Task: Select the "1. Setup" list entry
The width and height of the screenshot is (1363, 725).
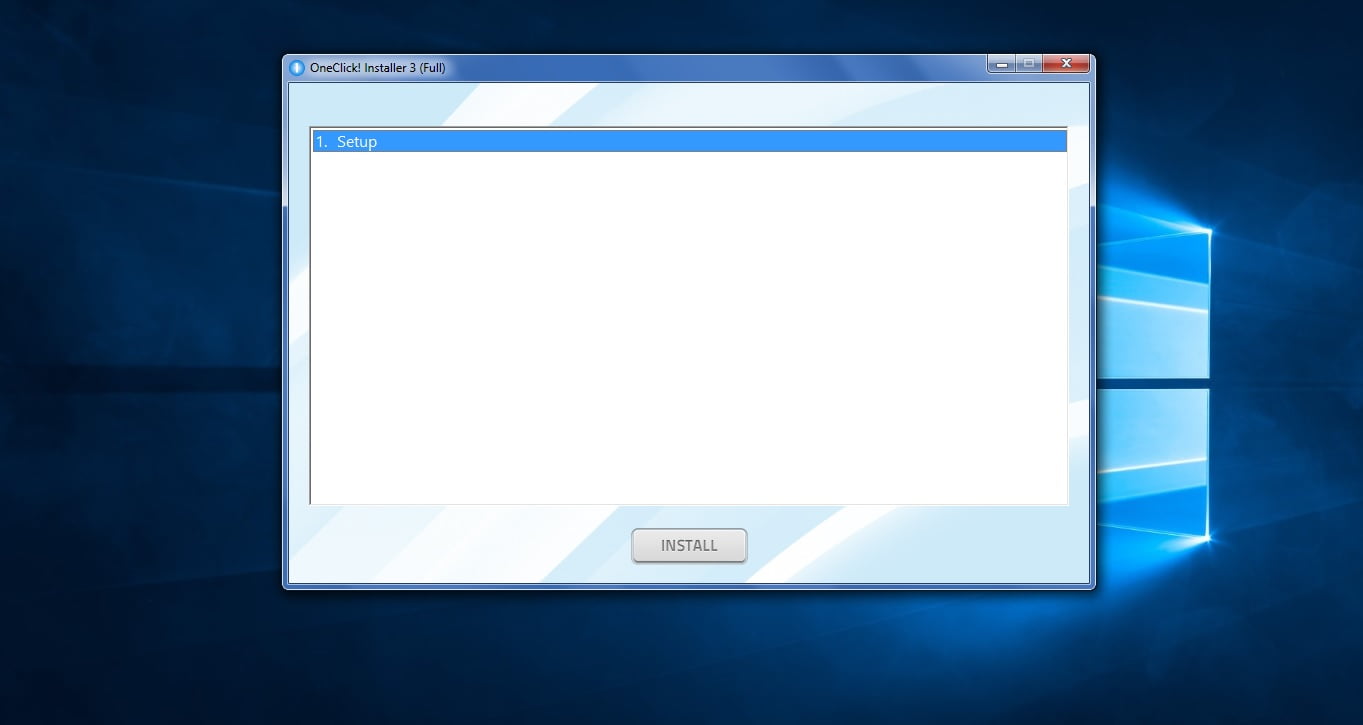Action: coord(688,142)
